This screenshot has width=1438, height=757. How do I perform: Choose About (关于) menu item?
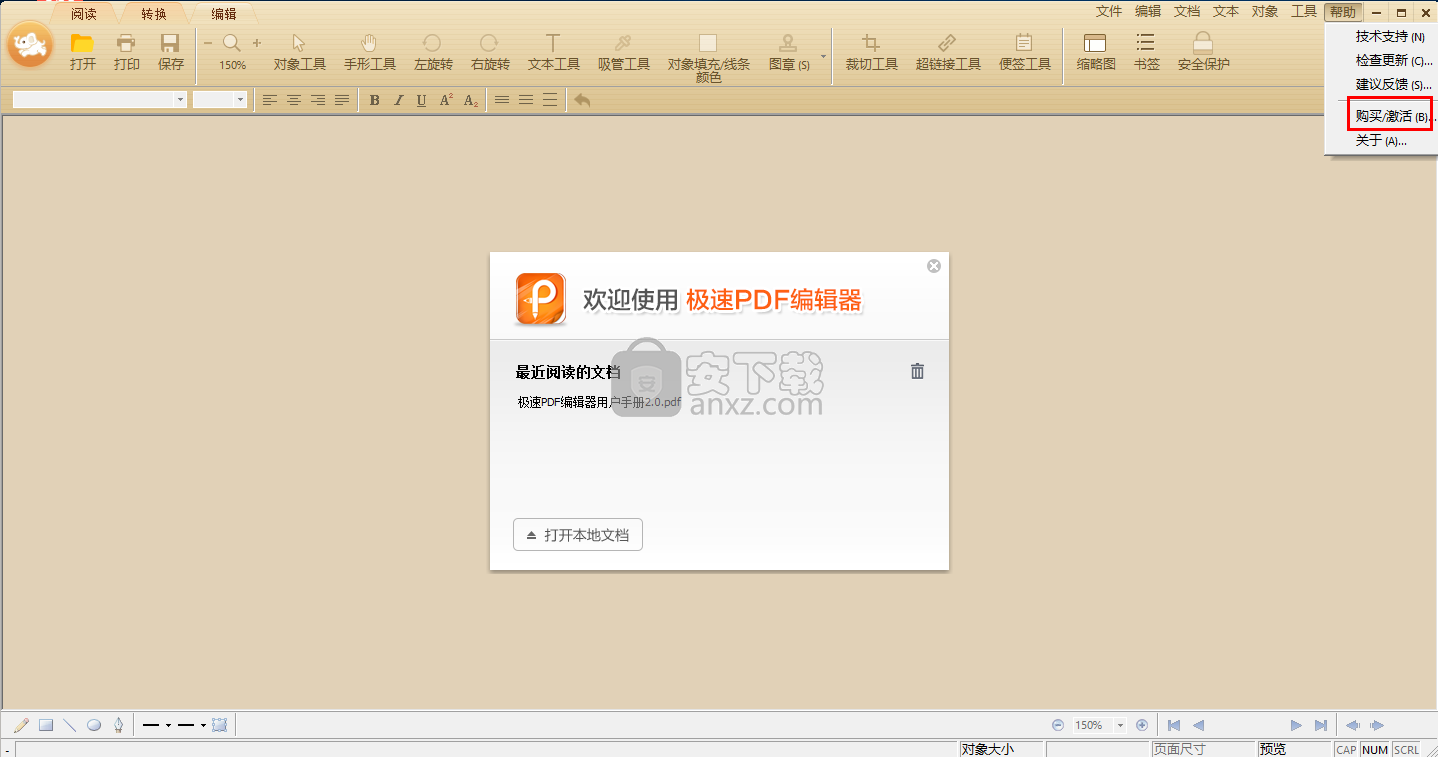coord(1380,141)
